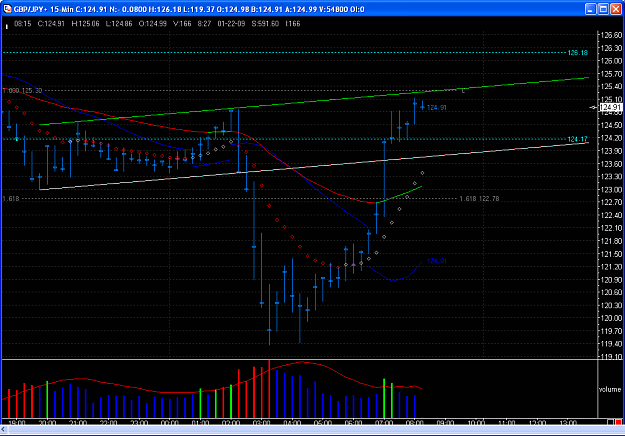Click the 124.91 label beside the lower blue curve
Image resolution: width=625 pixels, height=436 pixels.
coord(437,261)
